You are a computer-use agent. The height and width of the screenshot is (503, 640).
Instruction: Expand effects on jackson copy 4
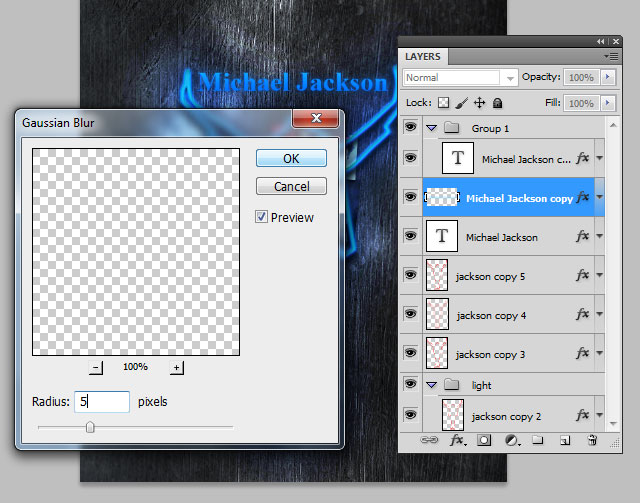click(x=600, y=314)
